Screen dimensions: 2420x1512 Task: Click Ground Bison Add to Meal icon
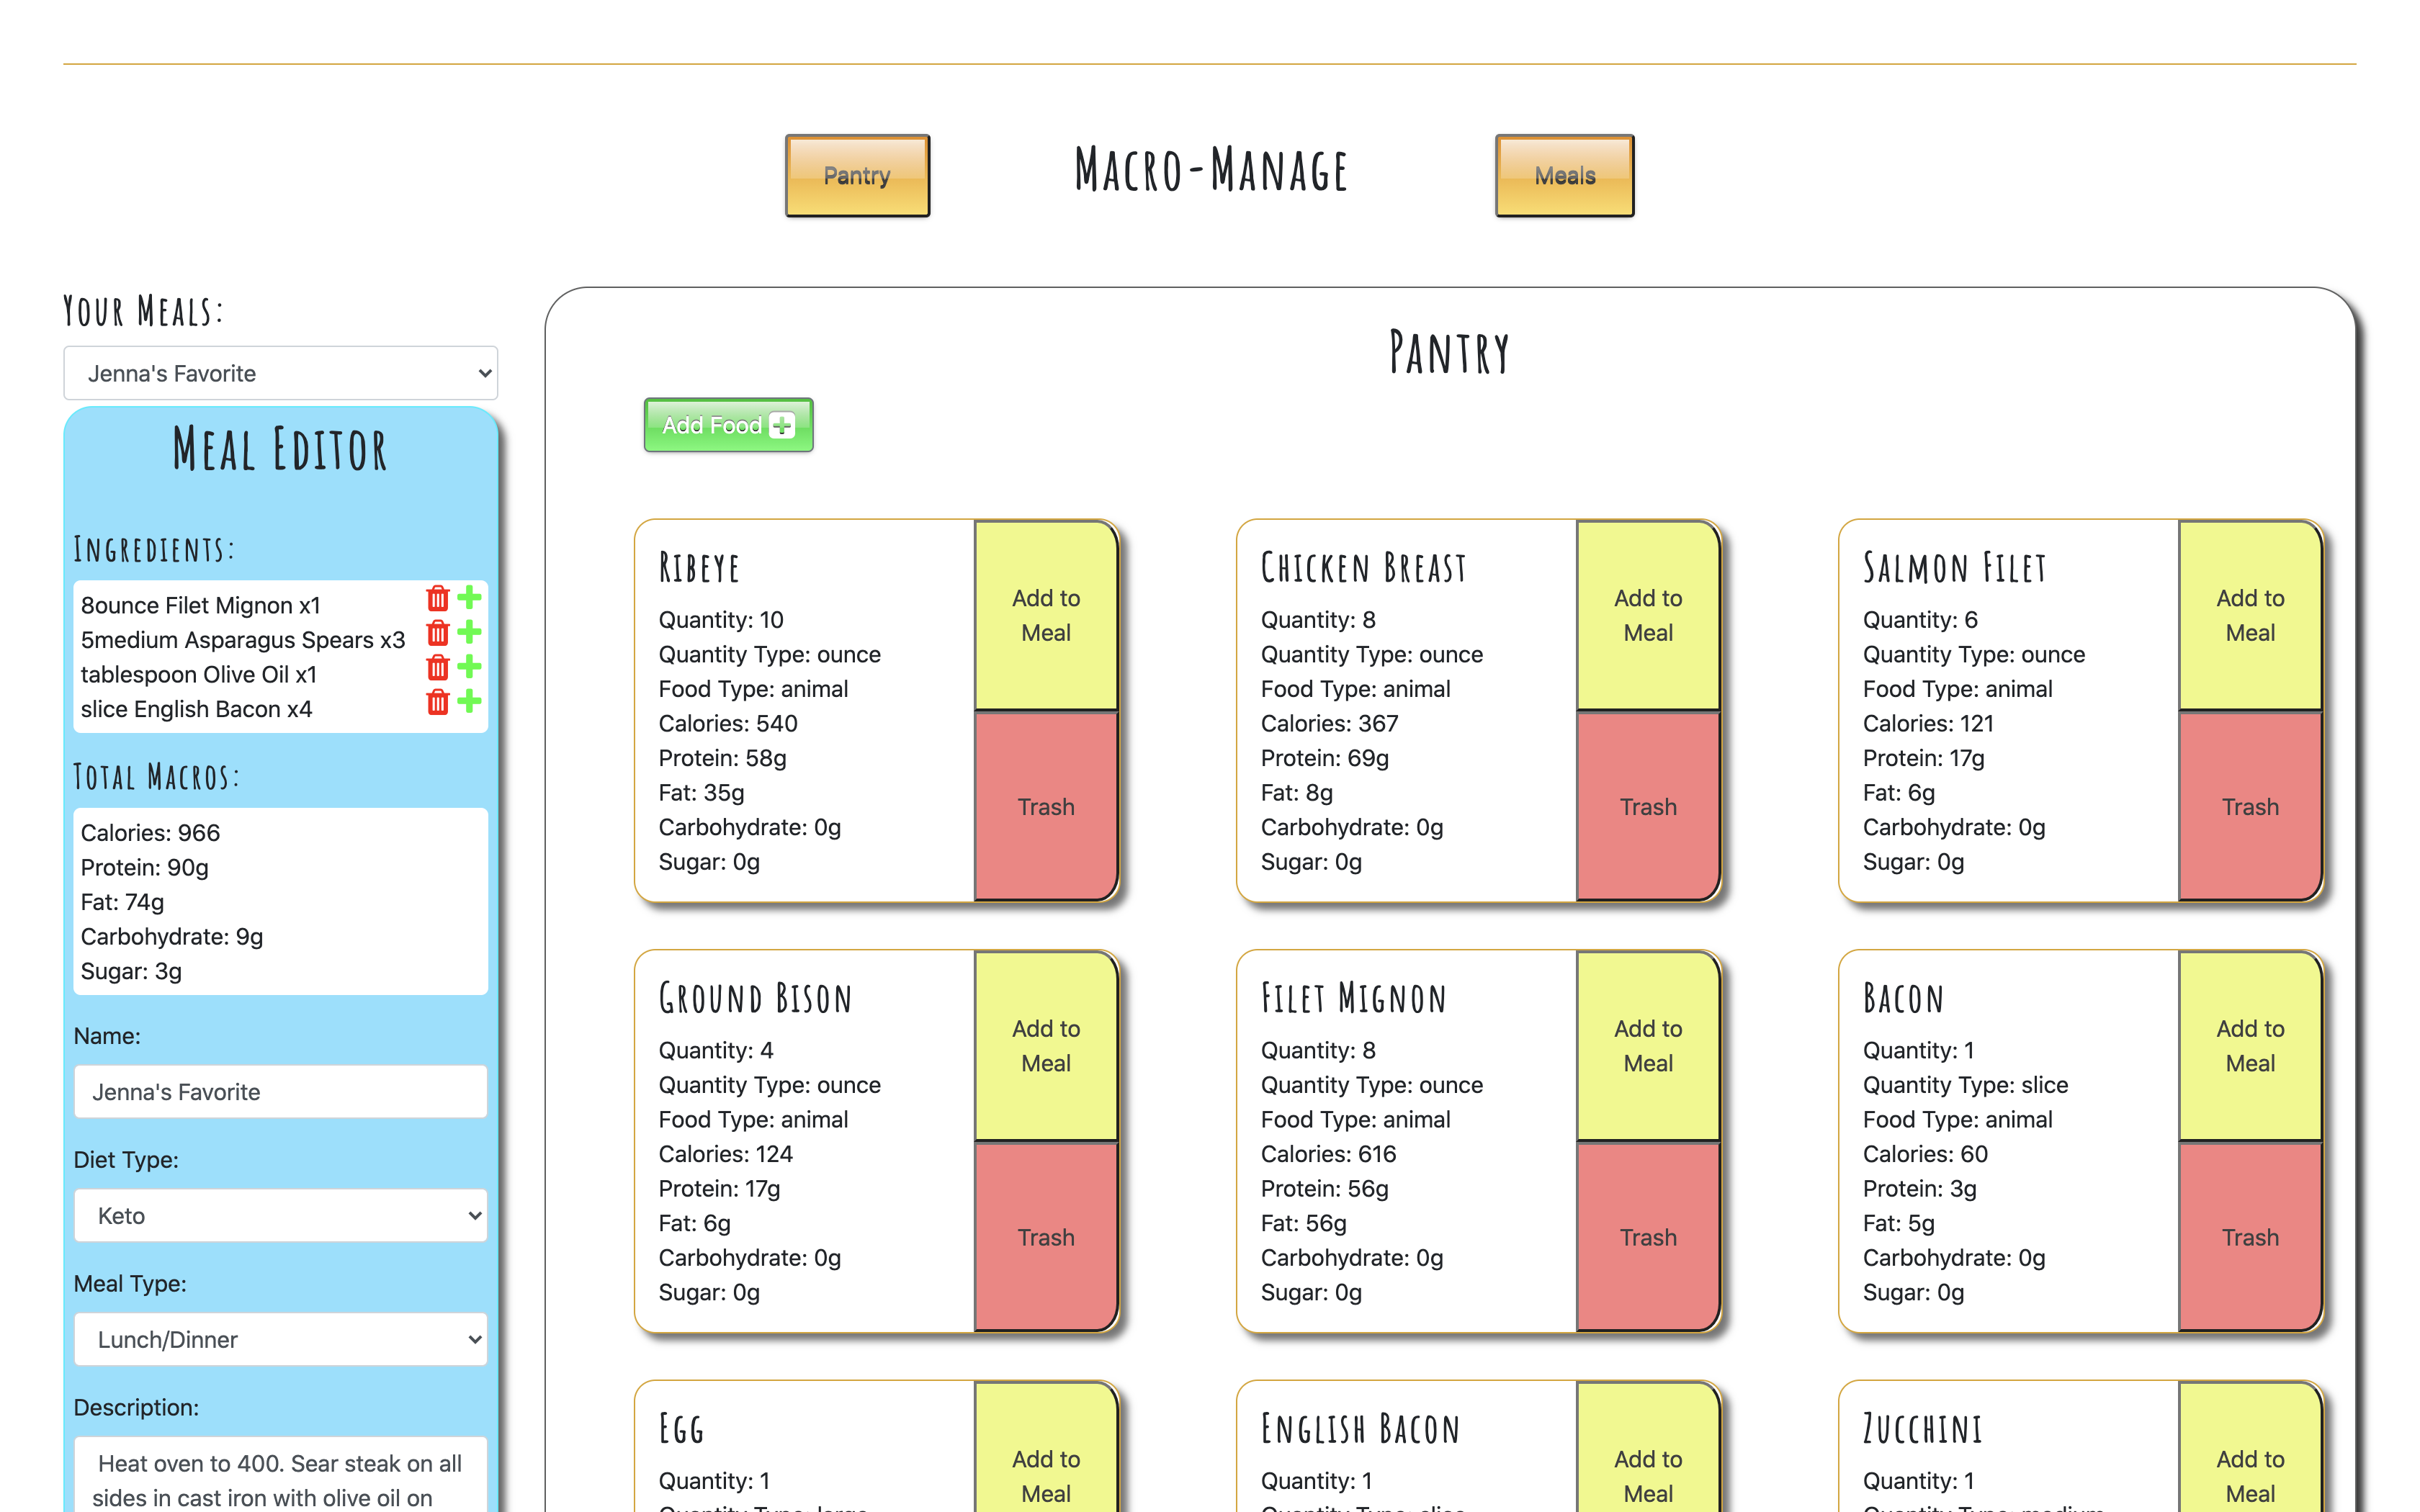click(1045, 1045)
